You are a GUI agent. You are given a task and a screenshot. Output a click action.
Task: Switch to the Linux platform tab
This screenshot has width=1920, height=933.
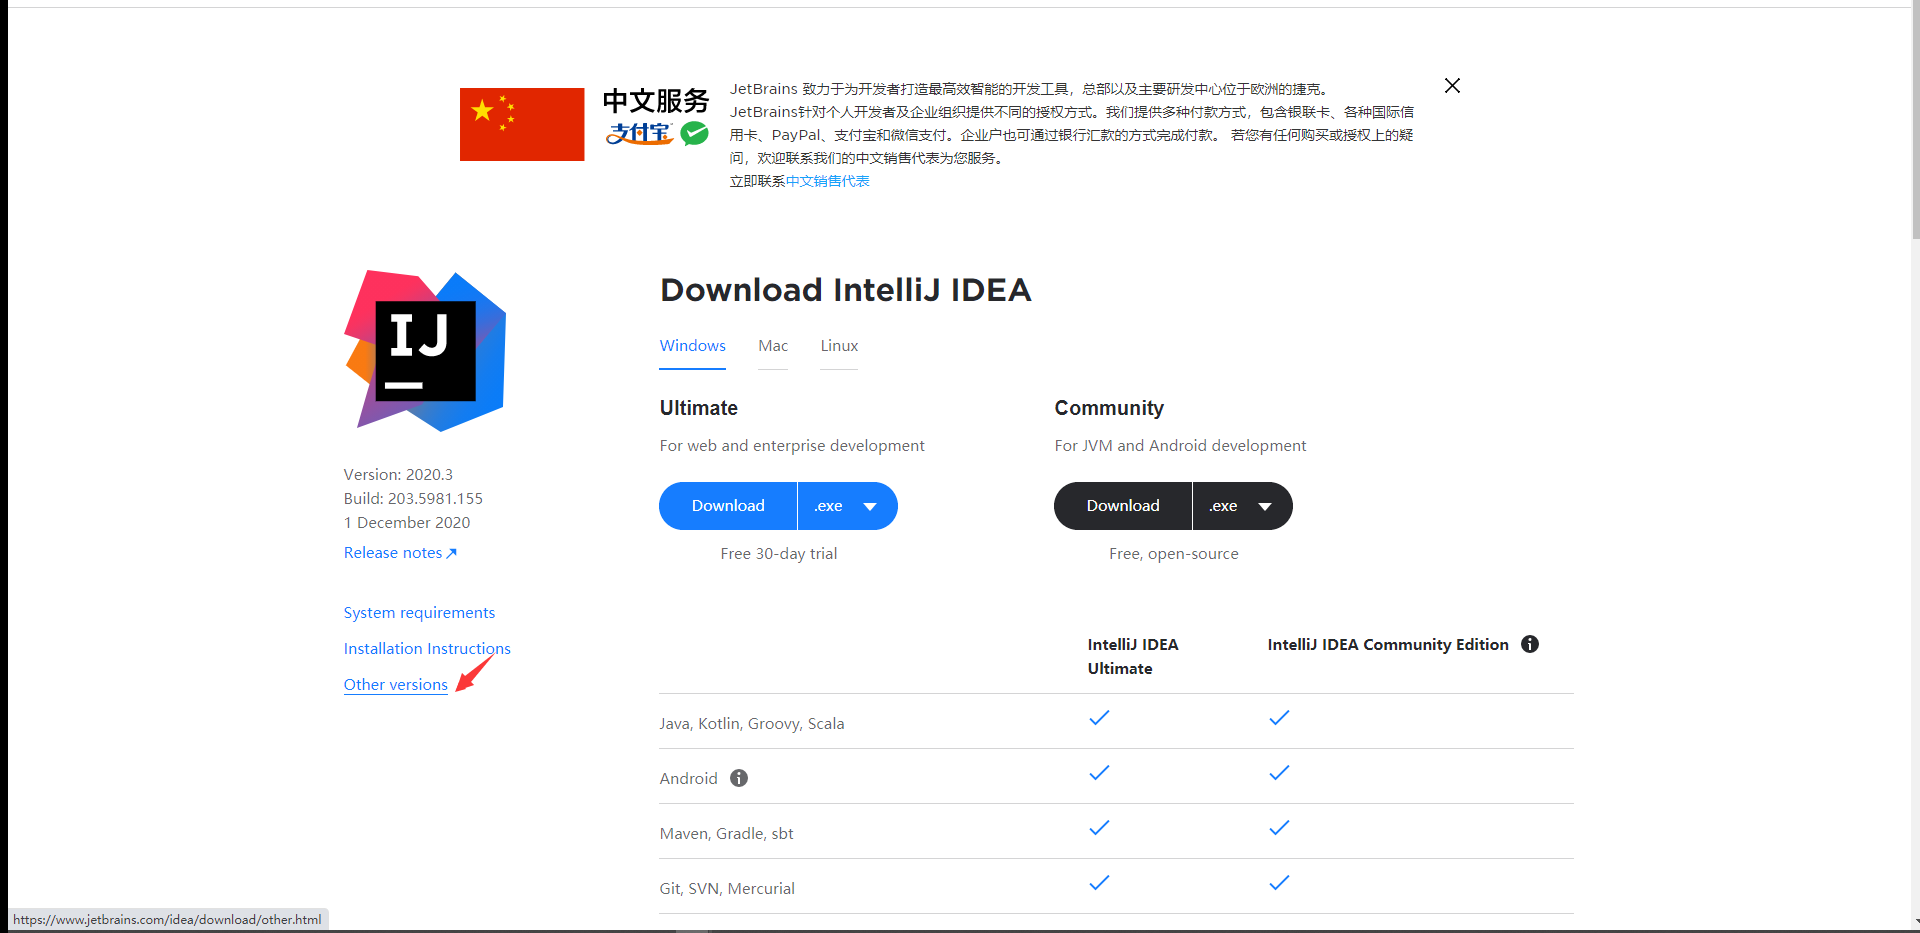pos(839,346)
